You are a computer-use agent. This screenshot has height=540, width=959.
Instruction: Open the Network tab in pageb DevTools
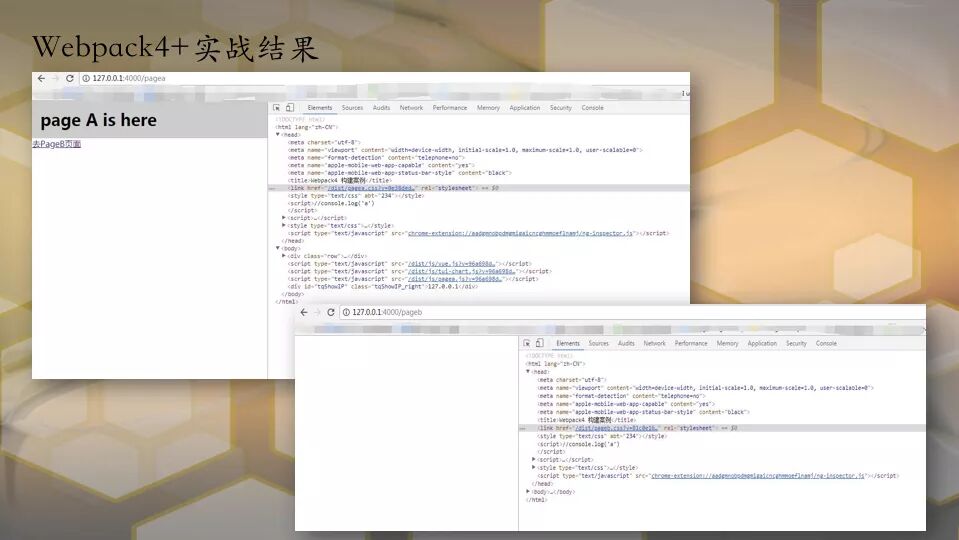(x=654, y=344)
